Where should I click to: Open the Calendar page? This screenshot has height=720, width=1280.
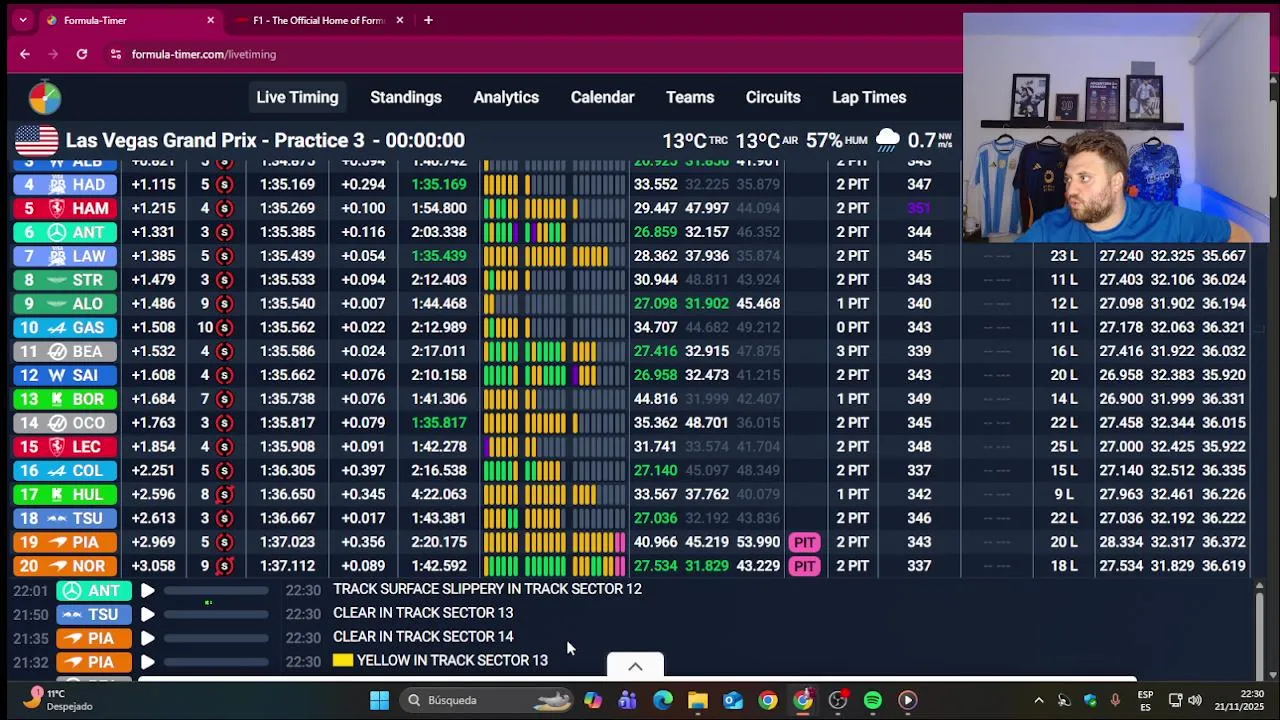tap(602, 97)
